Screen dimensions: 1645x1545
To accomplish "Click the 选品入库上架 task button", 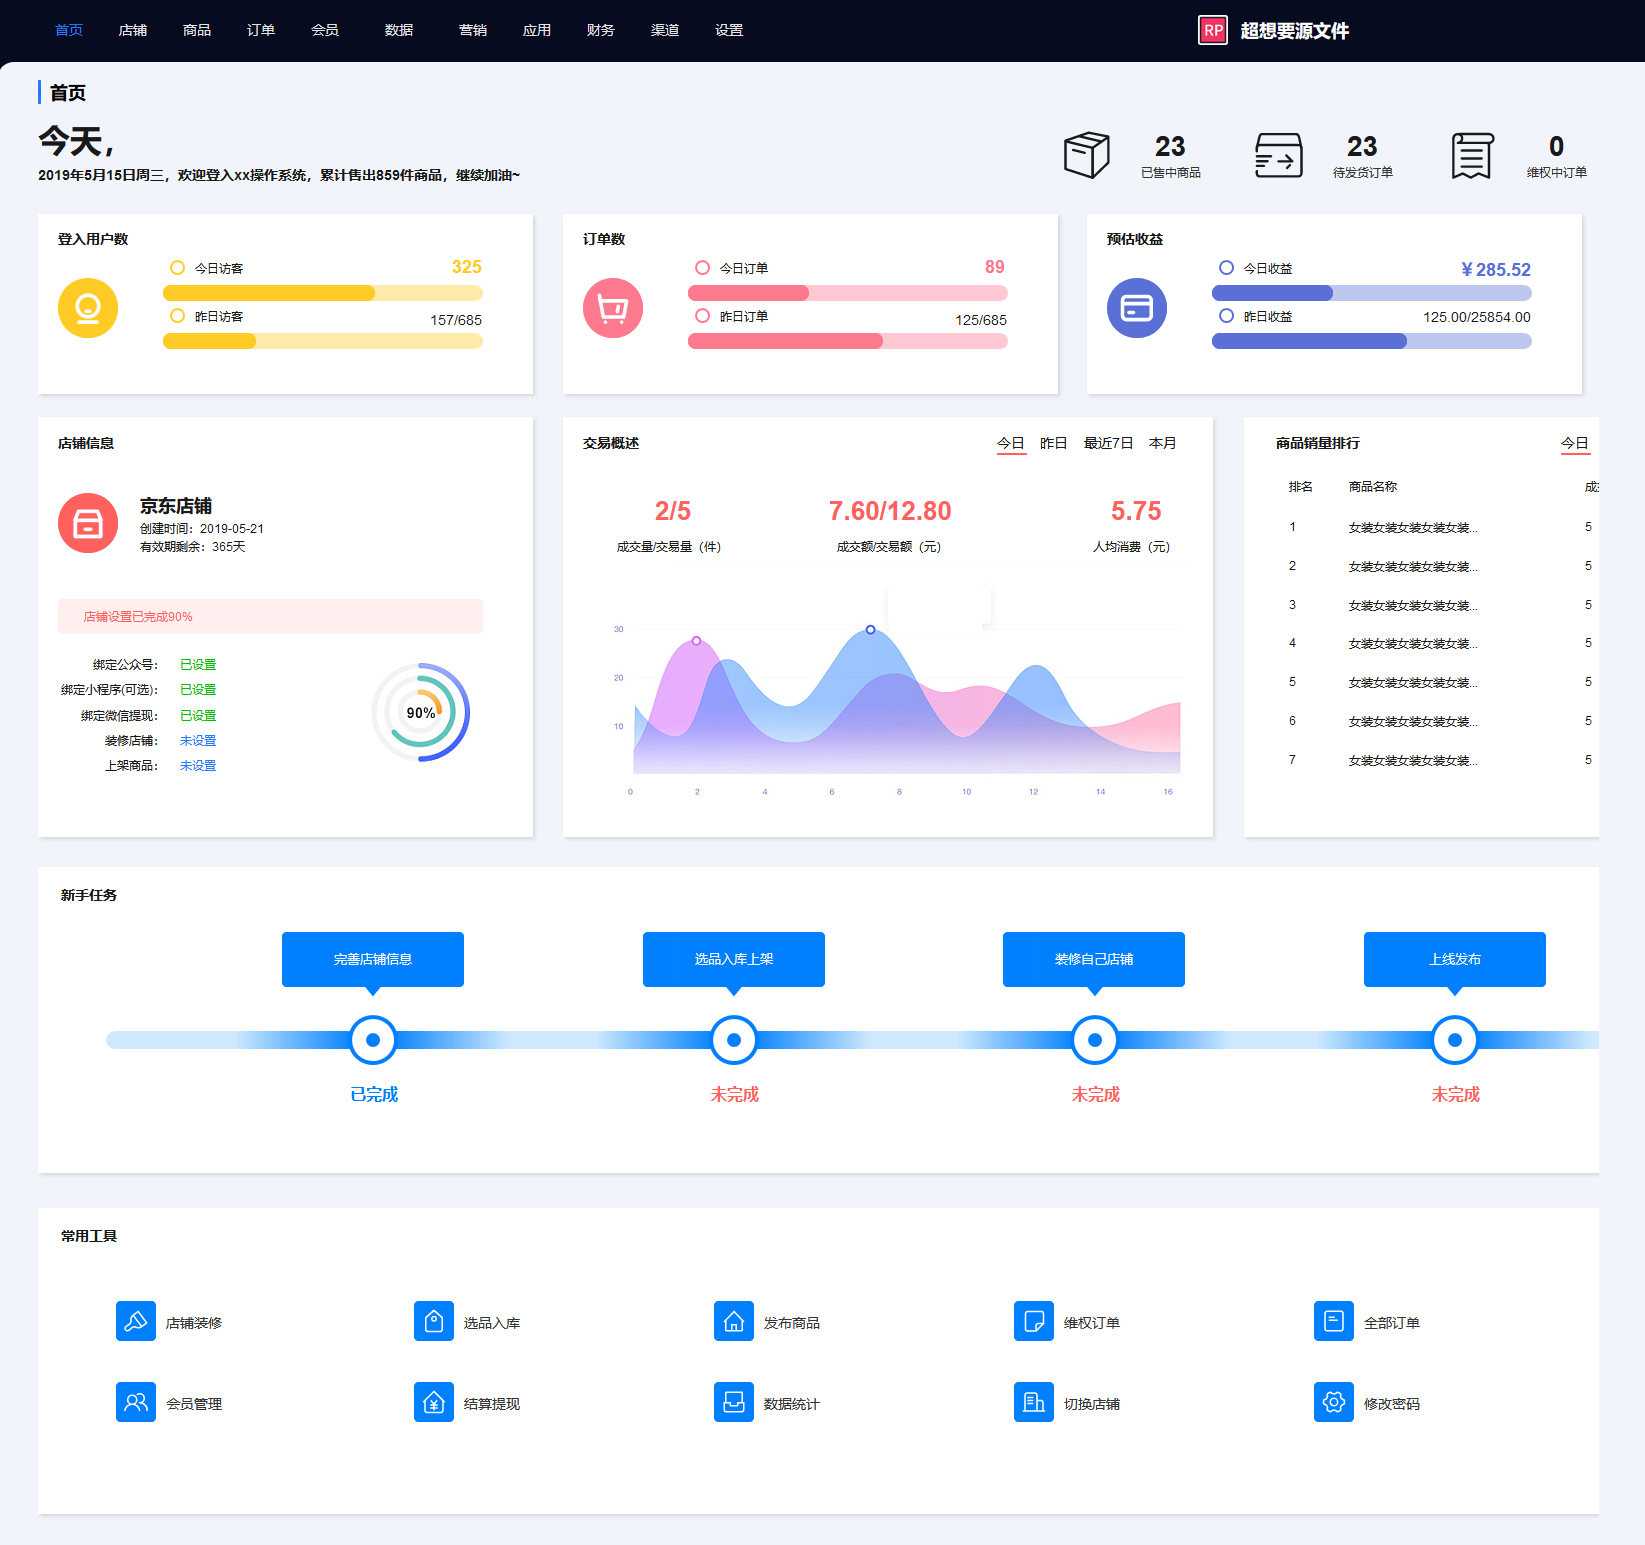I will click(734, 959).
